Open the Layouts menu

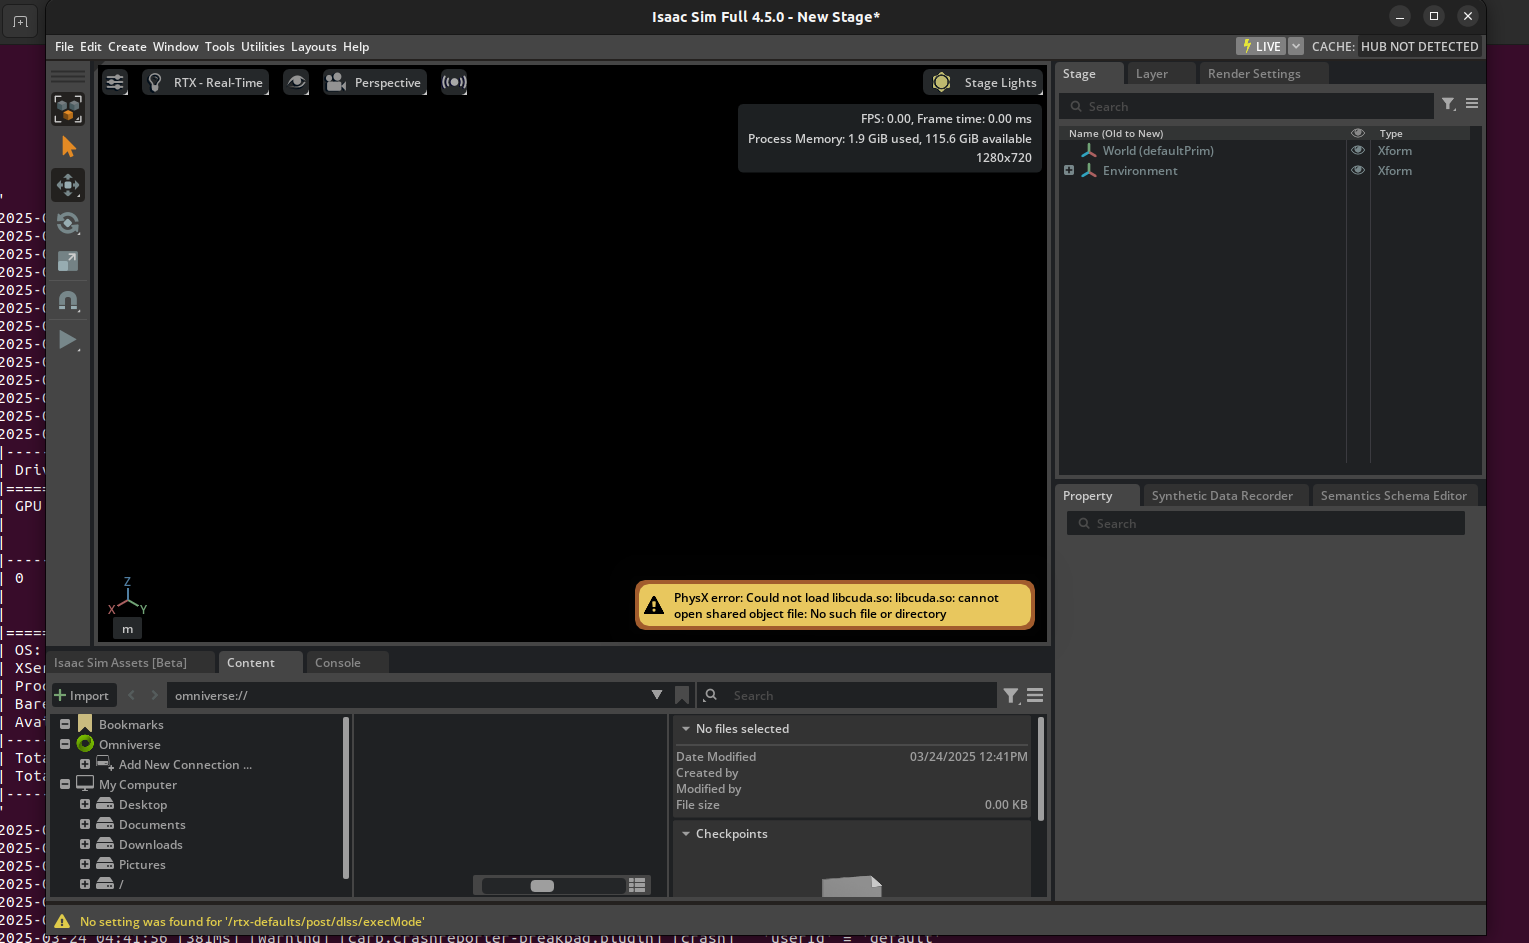[314, 47]
